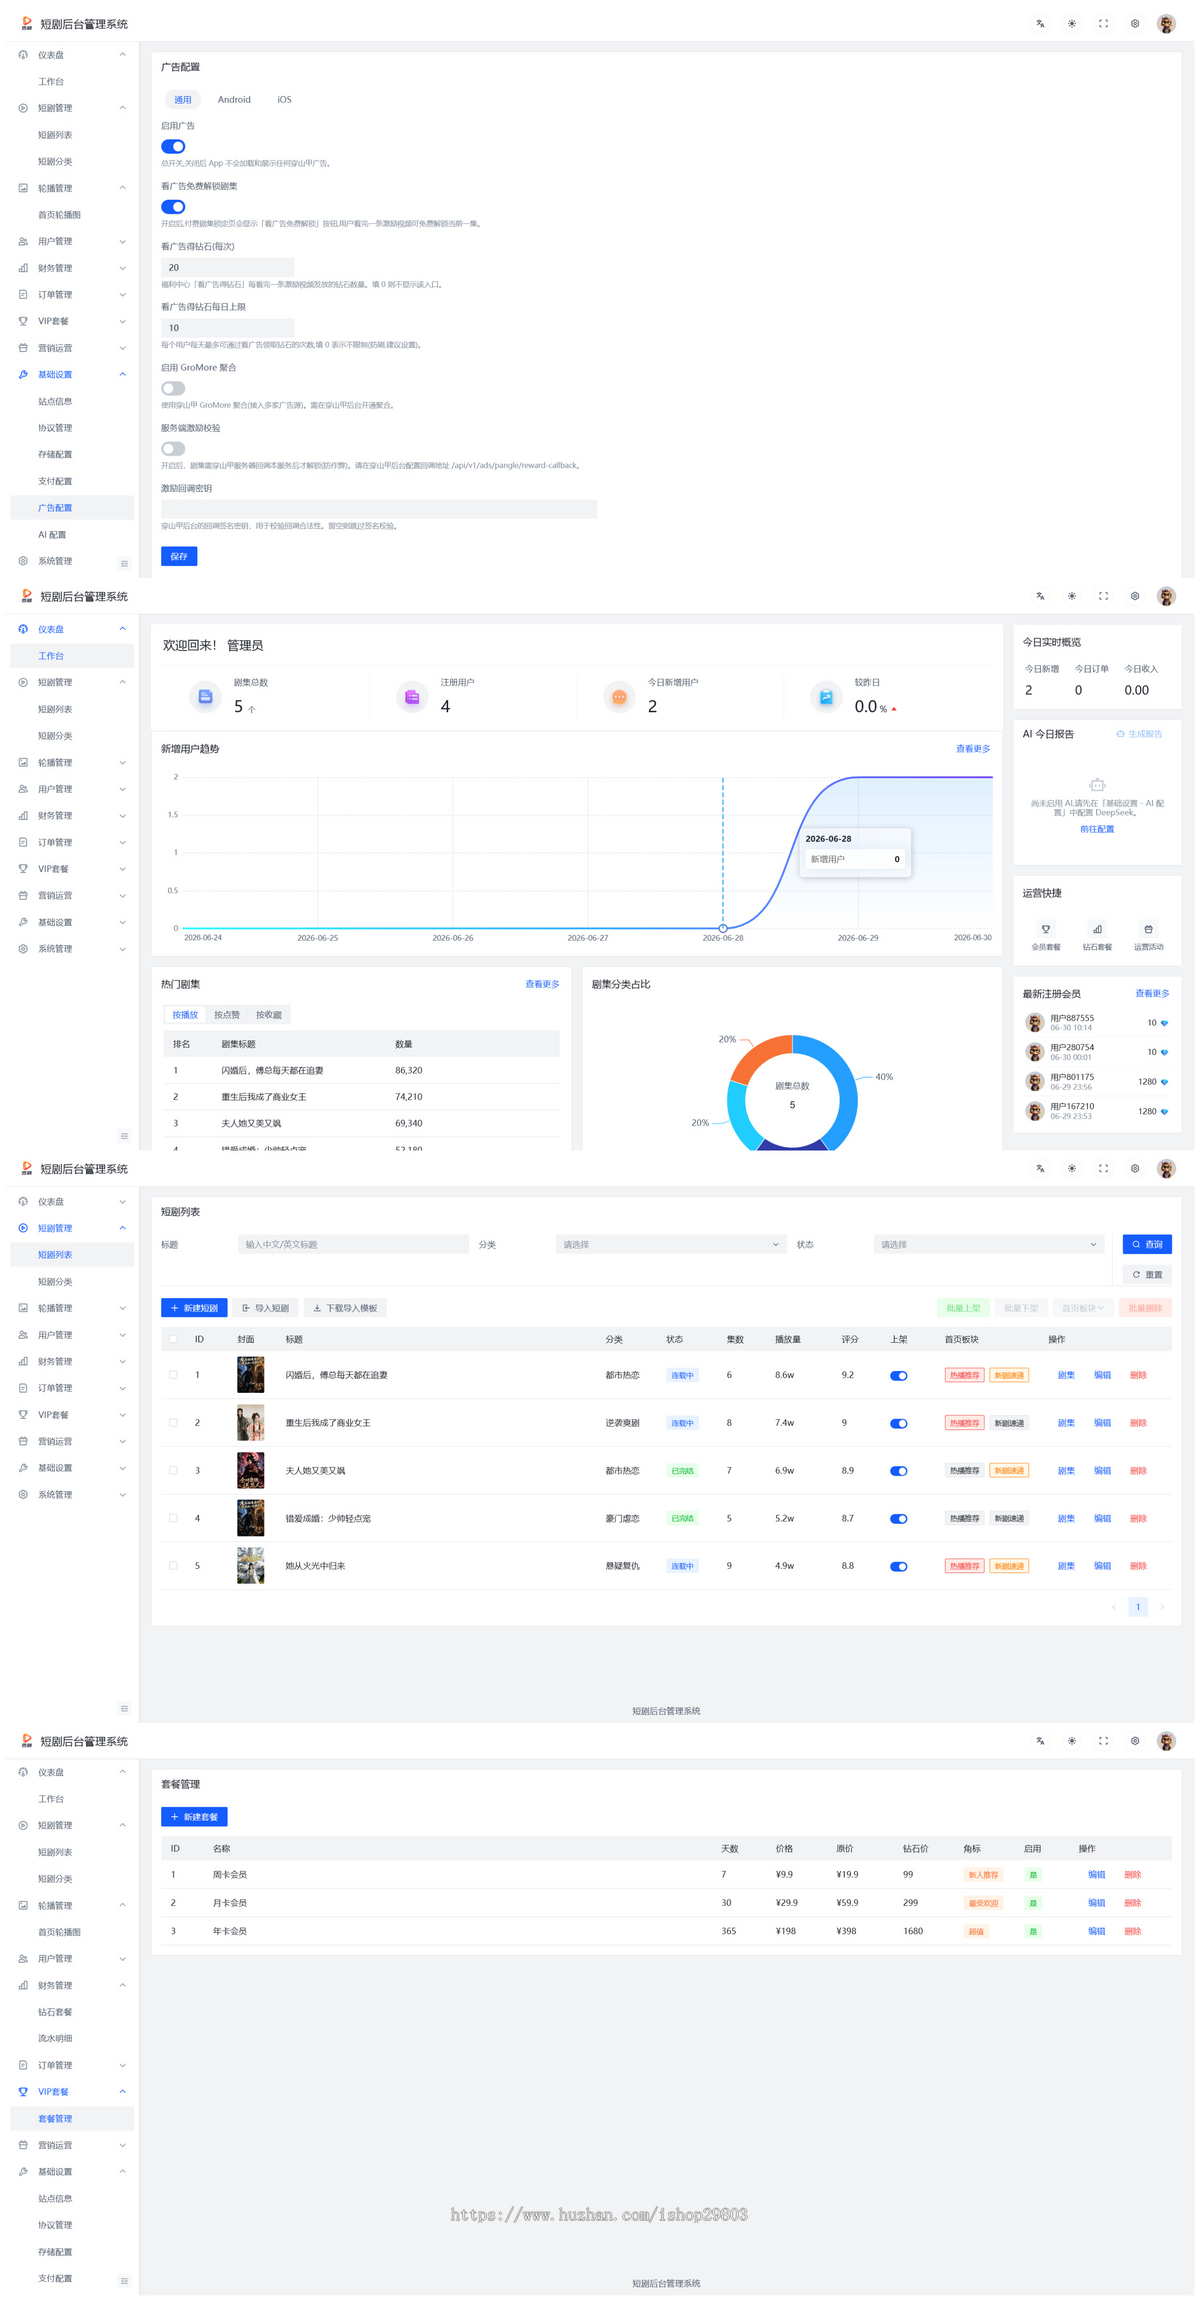The width and height of the screenshot is (1200, 2301).
Task: Click the 新建短剧 button
Action: pos(194,1308)
